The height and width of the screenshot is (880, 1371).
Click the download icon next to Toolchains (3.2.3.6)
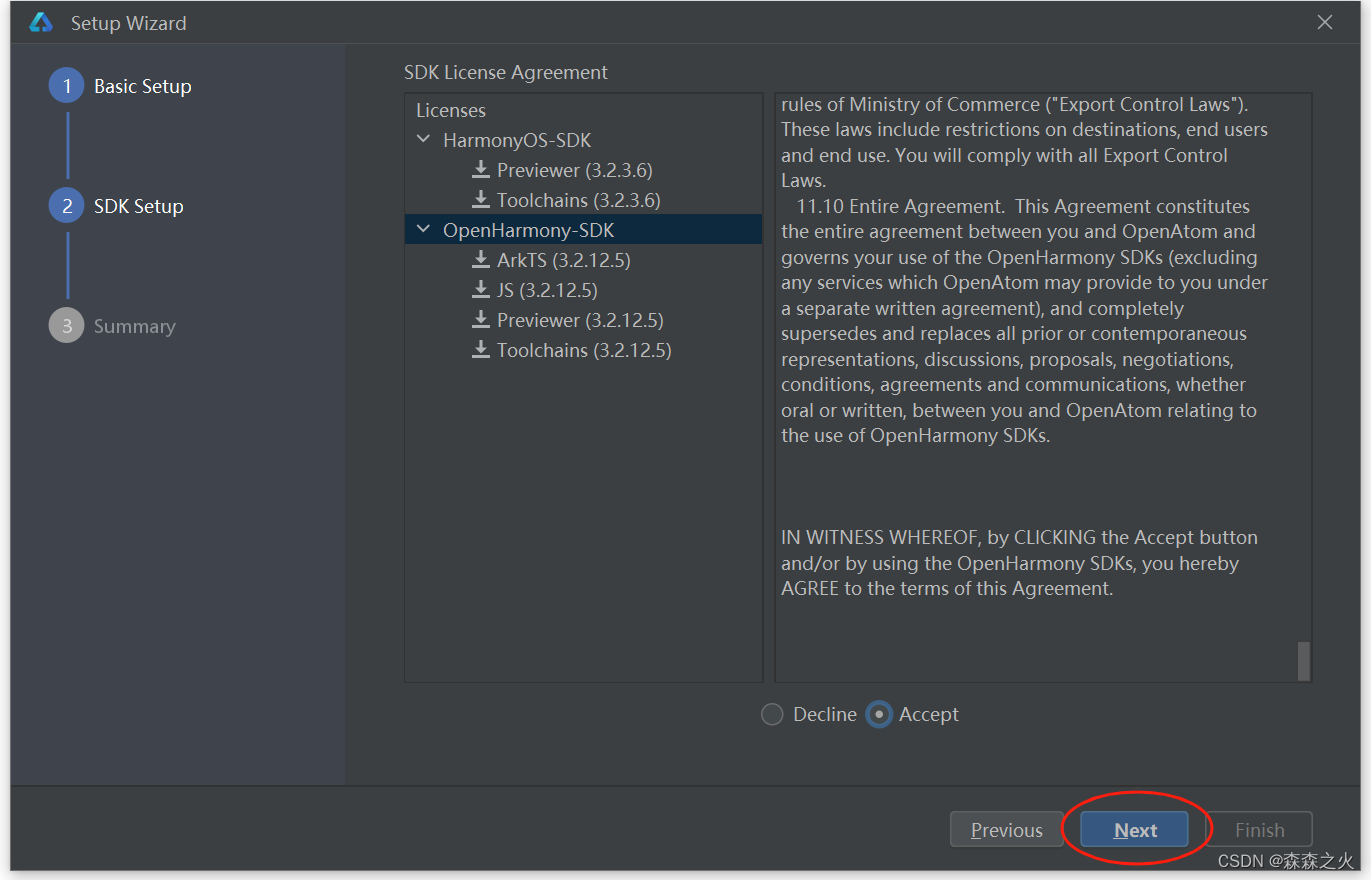click(481, 200)
